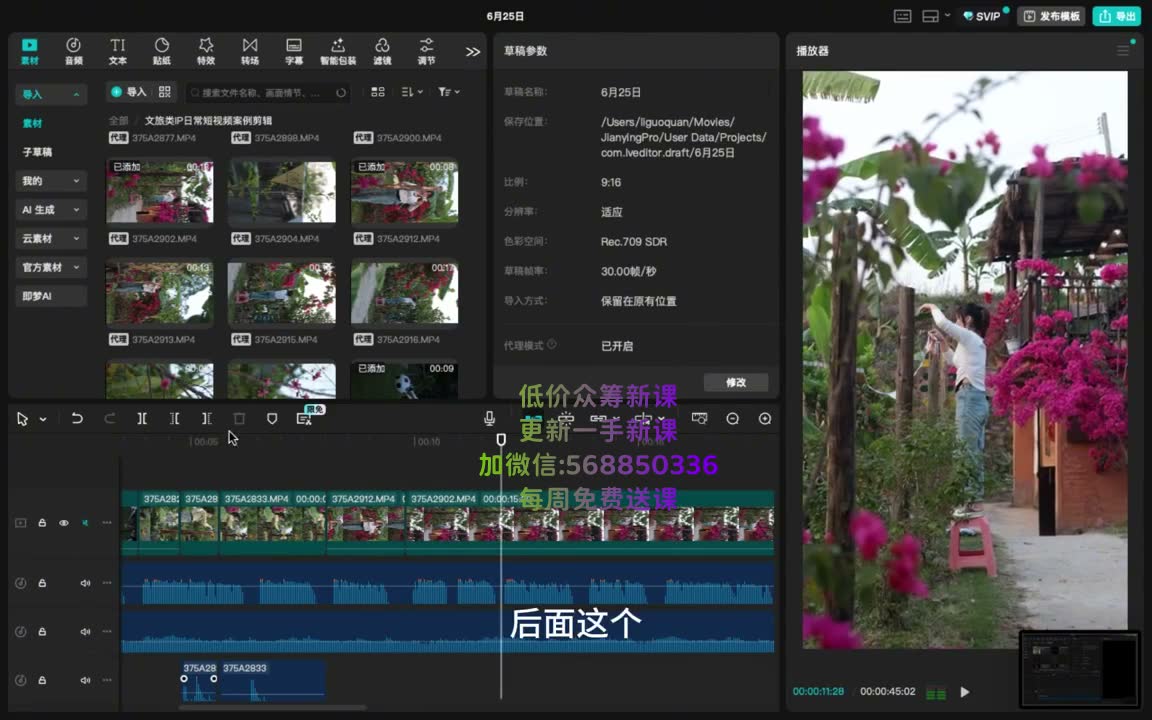
Task: Open the window layout dropdown
Action: [935, 16]
